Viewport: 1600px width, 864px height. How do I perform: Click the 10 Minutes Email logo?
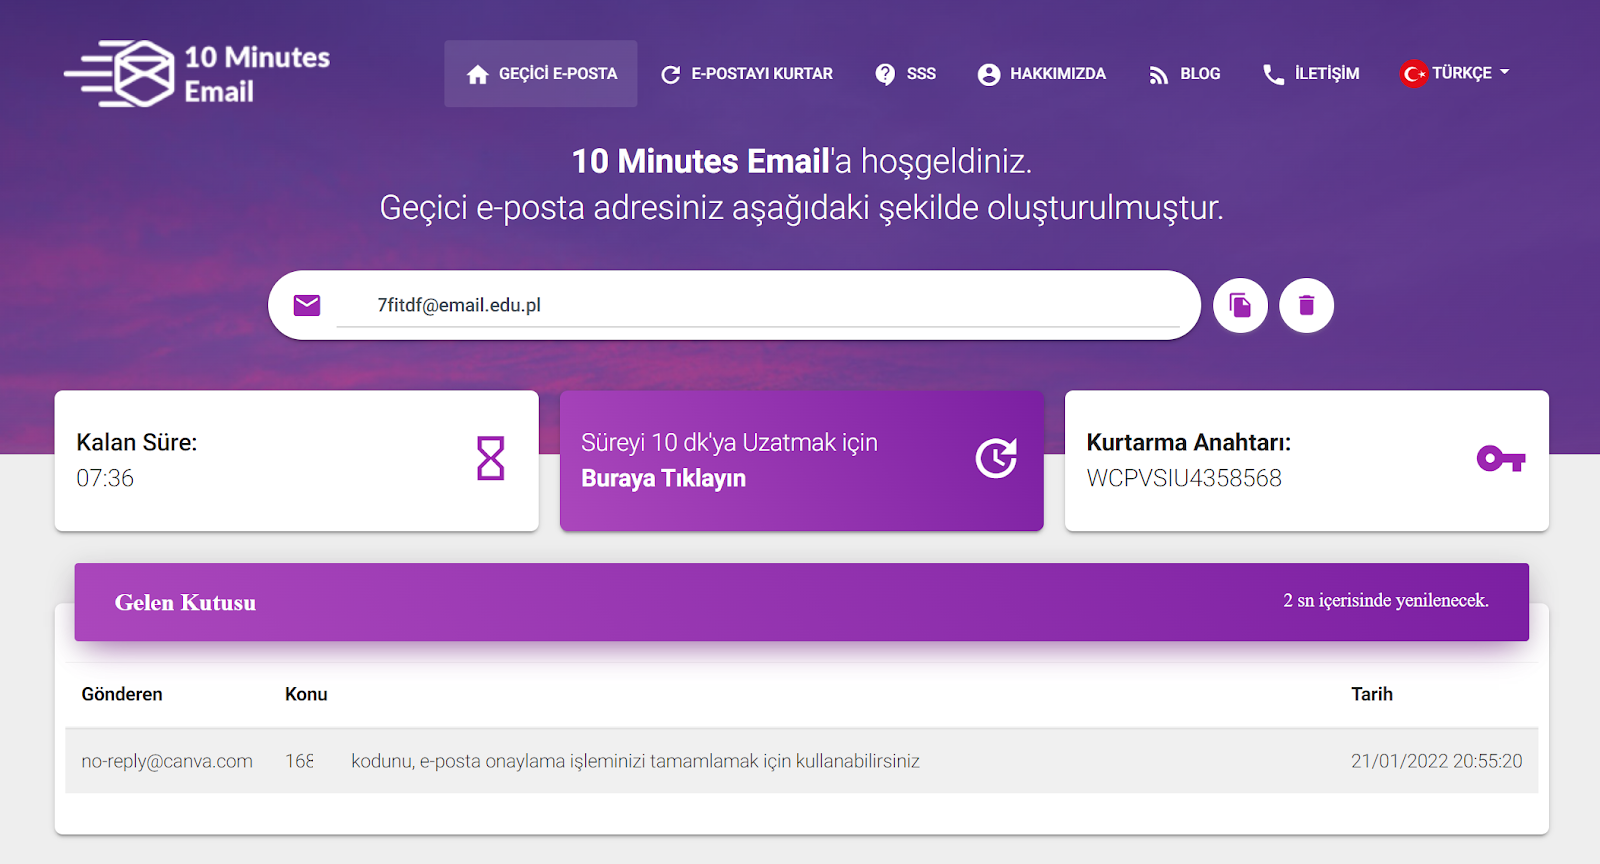pyautogui.click(x=197, y=74)
